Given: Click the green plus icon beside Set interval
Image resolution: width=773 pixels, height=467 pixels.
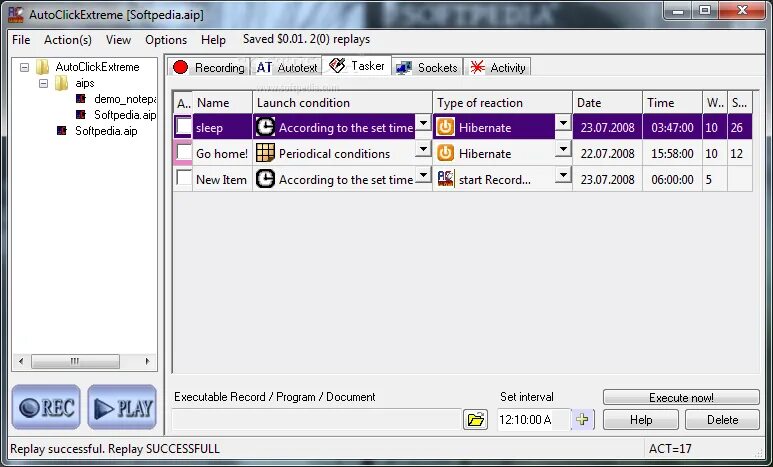Looking at the screenshot, I should click(582, 420).
